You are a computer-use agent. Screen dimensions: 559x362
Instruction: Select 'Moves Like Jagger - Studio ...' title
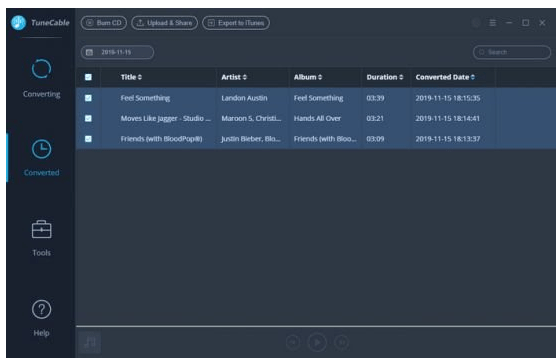(x=165, y=118)
